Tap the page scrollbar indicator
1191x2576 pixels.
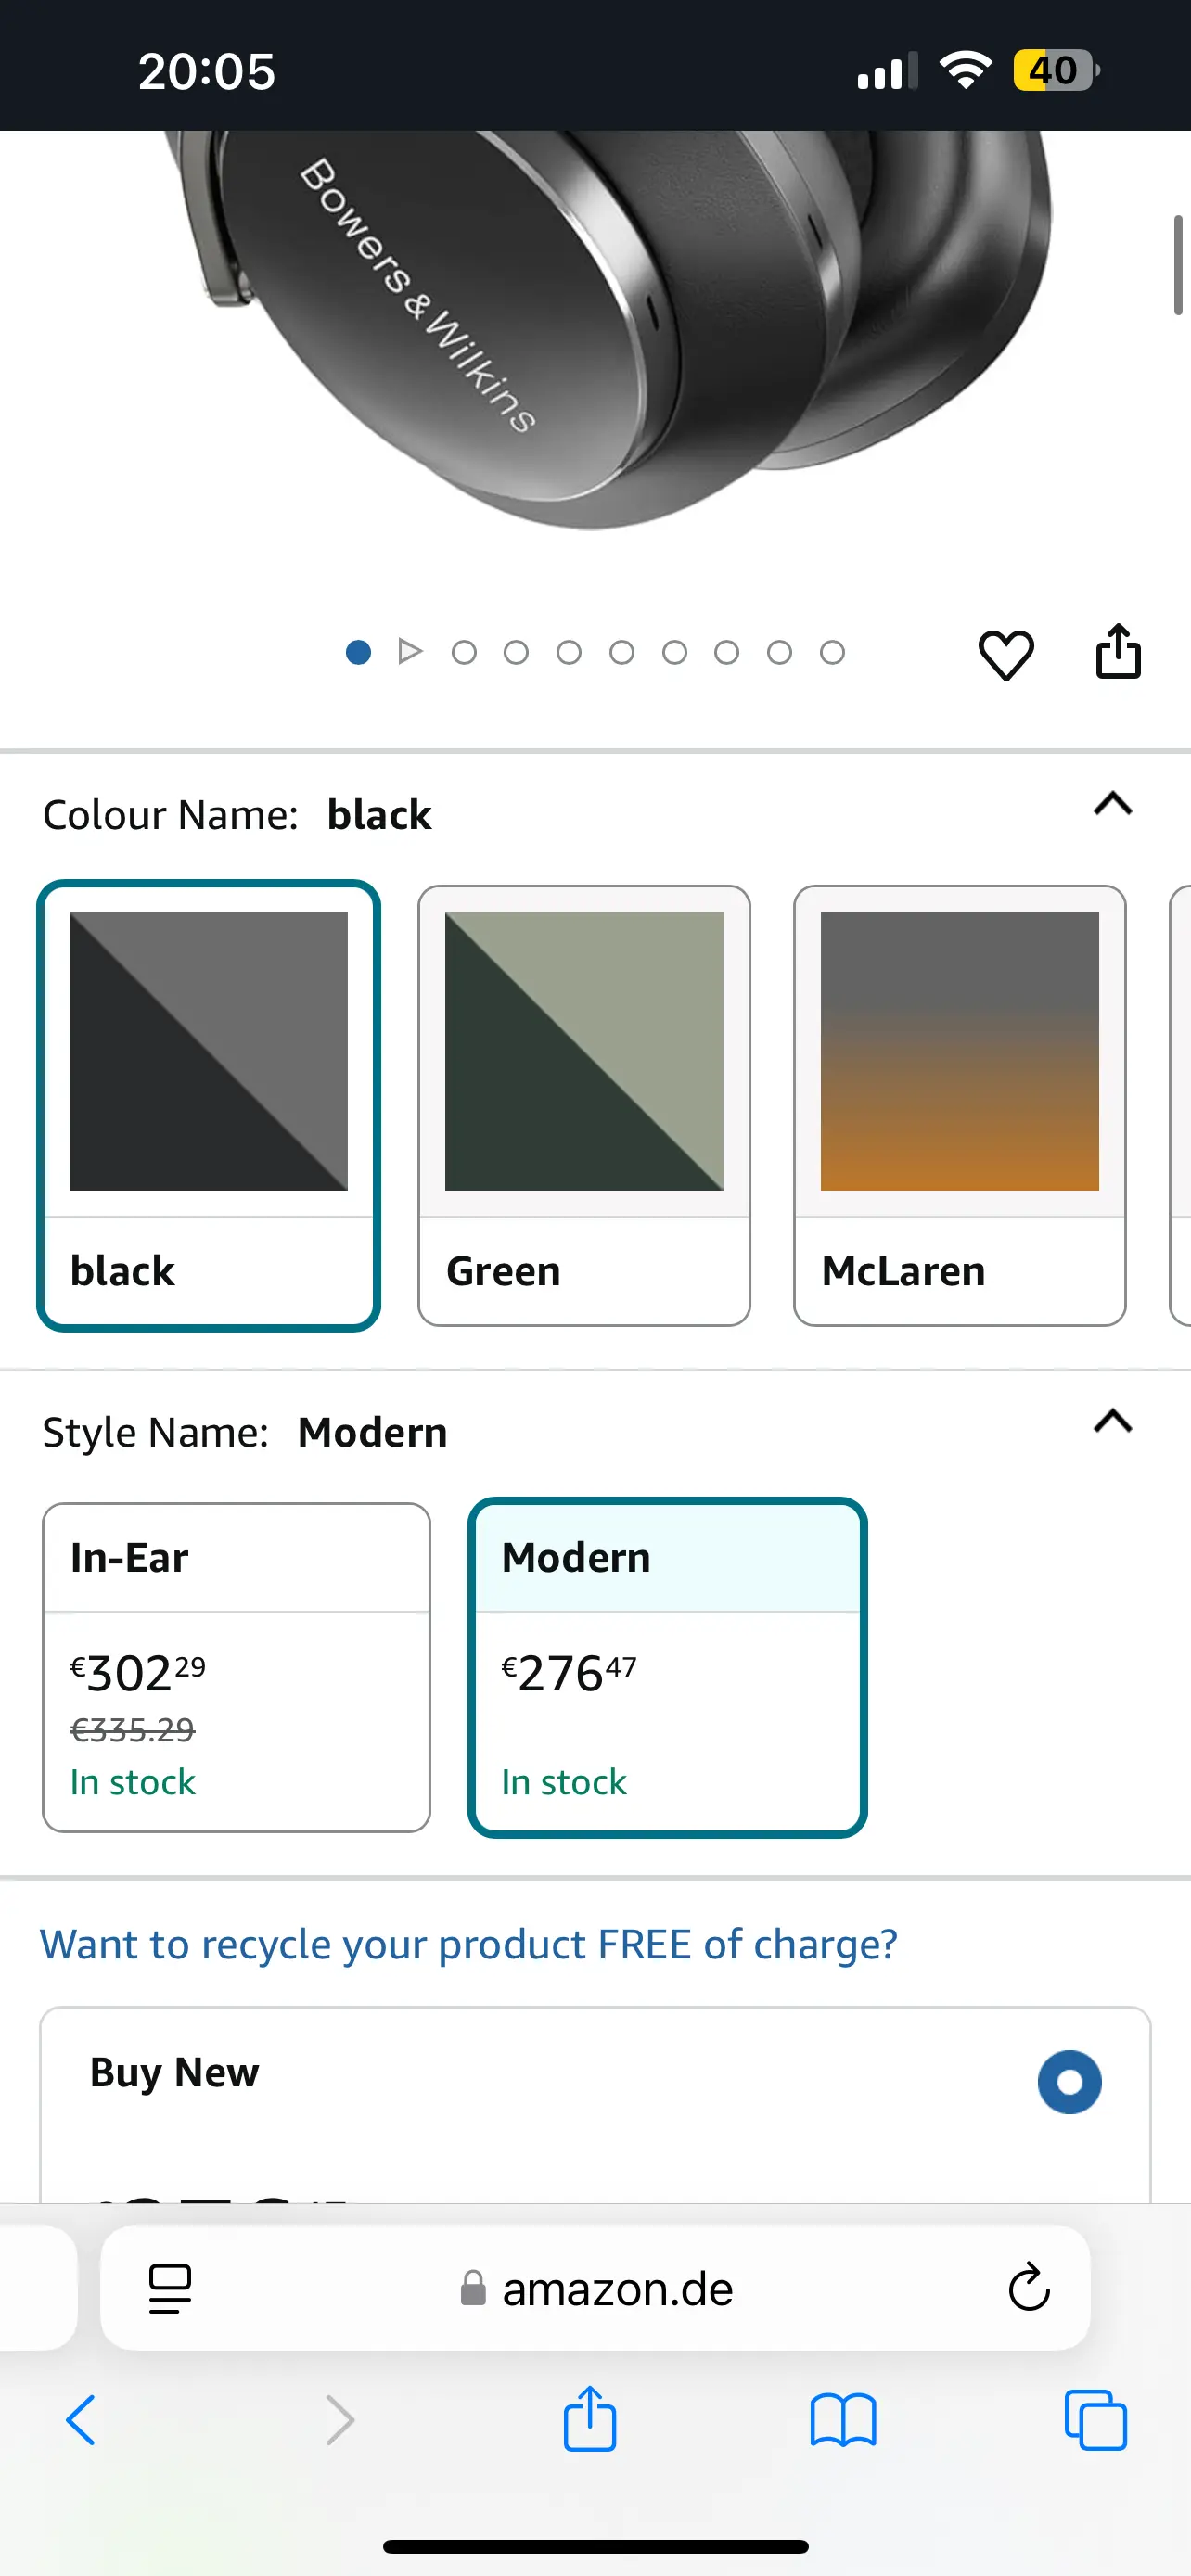click(1178, 265)
